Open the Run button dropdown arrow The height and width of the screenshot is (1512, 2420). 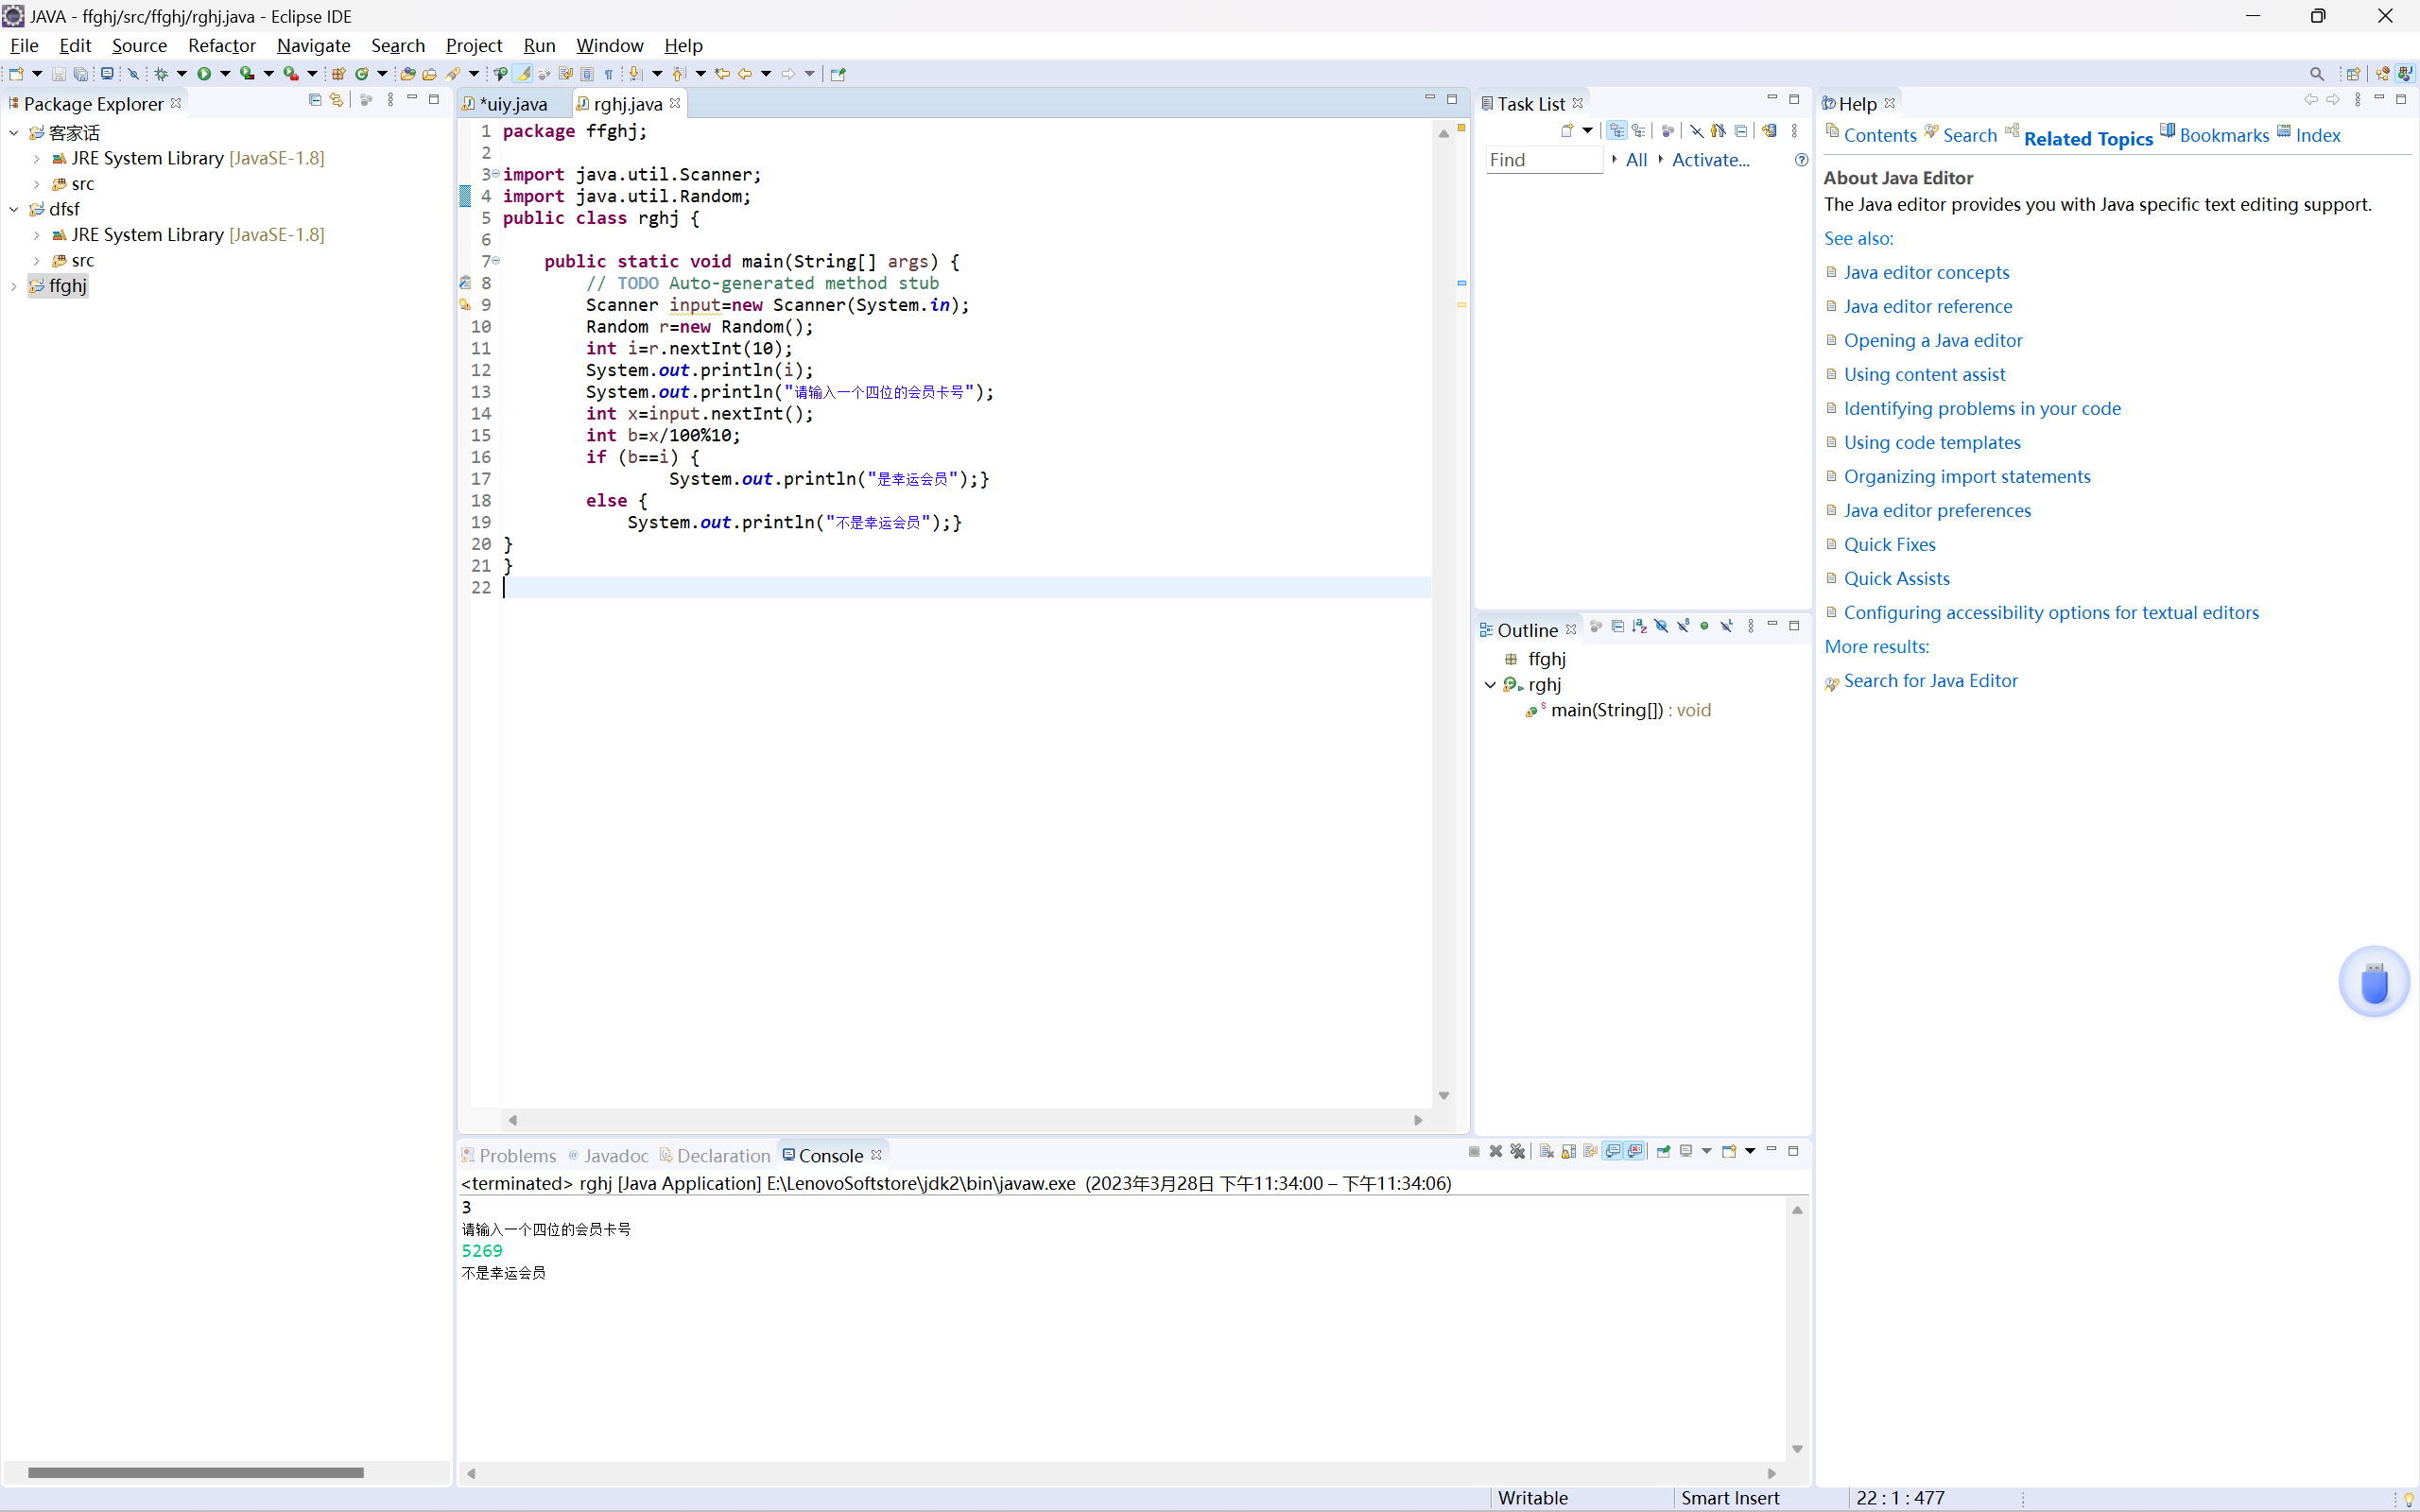[225, 73]
